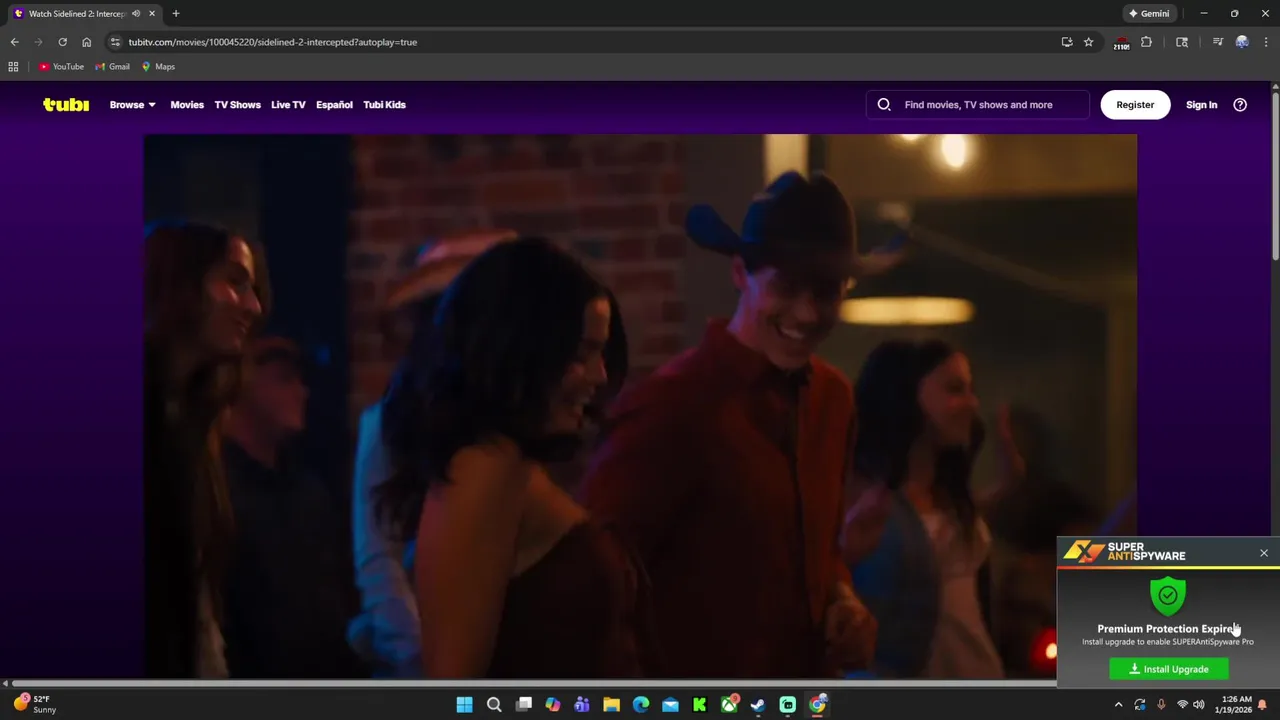This screenshot has width=1280, height=720.
Task: Open the Chrome three-dot menu
Action: [1266, 42]
